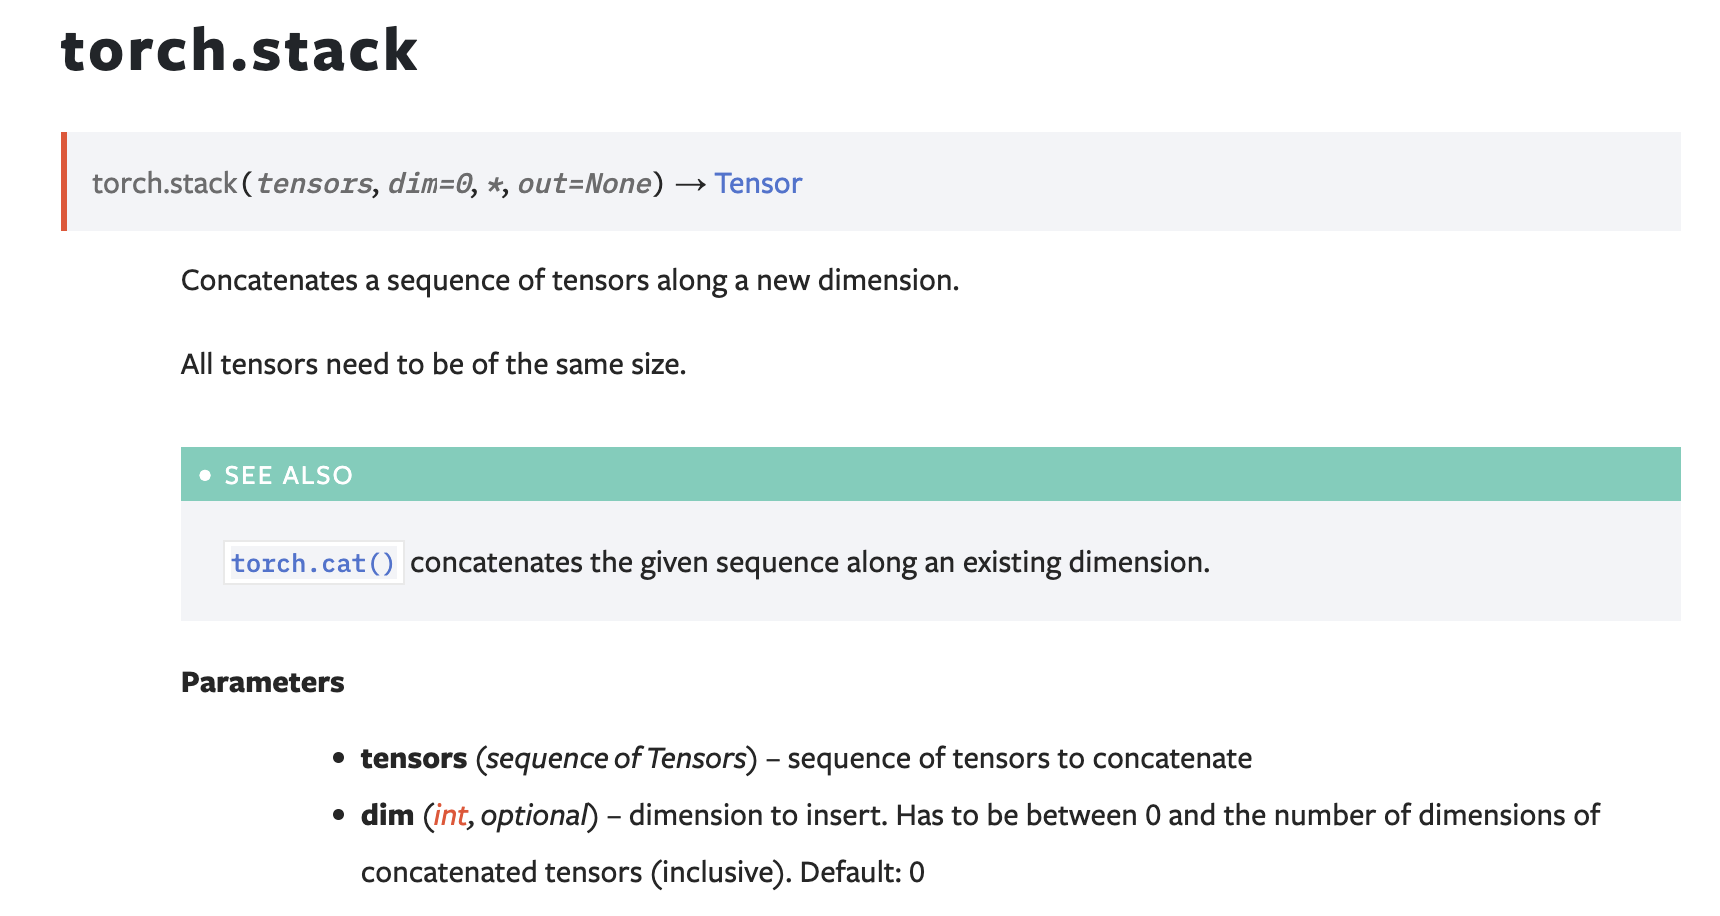
Task: Click the asterisk in the function signature
Action: tap(494, 185)
